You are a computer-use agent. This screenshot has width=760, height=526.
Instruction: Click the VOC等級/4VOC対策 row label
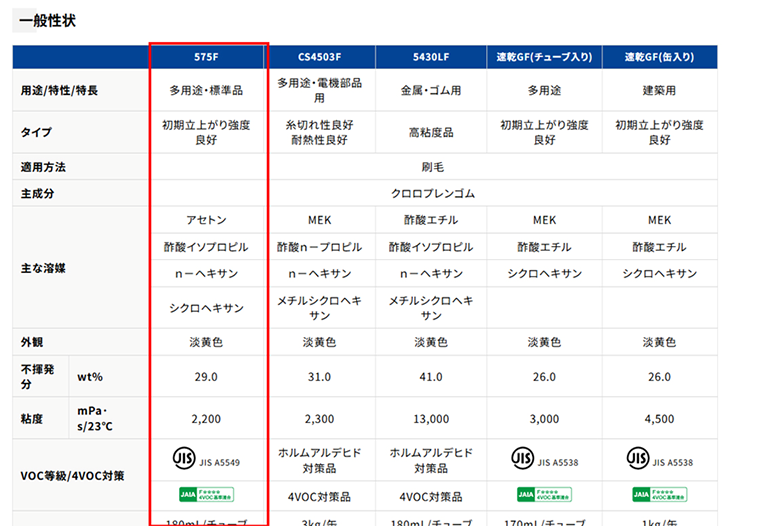coord(72,476)
